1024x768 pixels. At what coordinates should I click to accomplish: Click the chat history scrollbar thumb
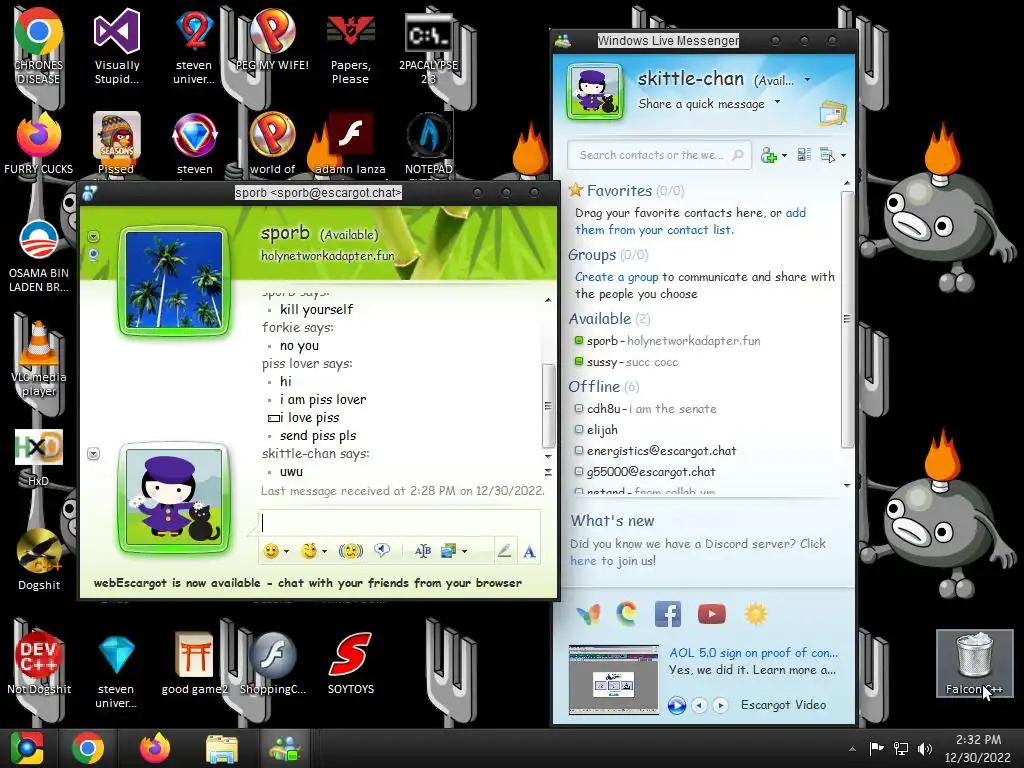pyautogui.click(x=548, y=406)
